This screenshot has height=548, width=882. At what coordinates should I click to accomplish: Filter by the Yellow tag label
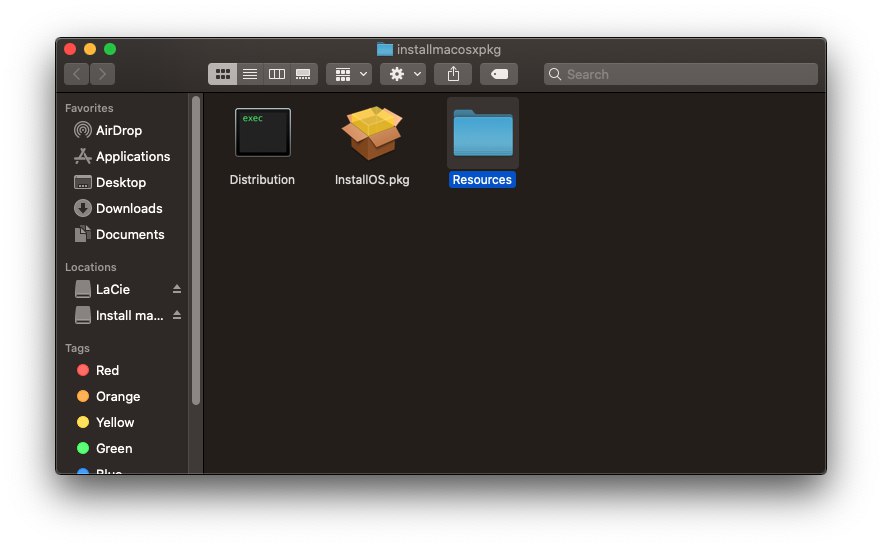(115, 422)
